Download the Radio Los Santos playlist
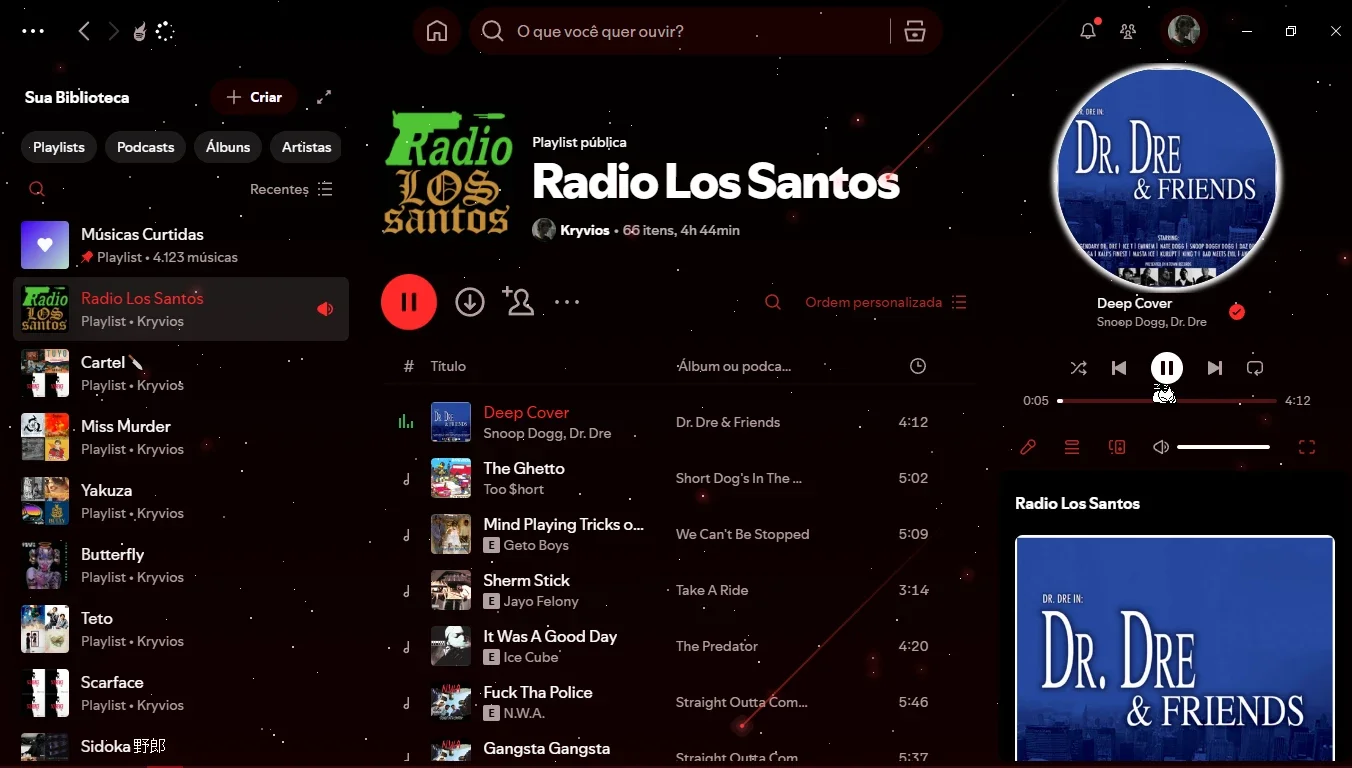This screenshot has height=768, width=1352. pyautogui.click(x=470, y=302)
